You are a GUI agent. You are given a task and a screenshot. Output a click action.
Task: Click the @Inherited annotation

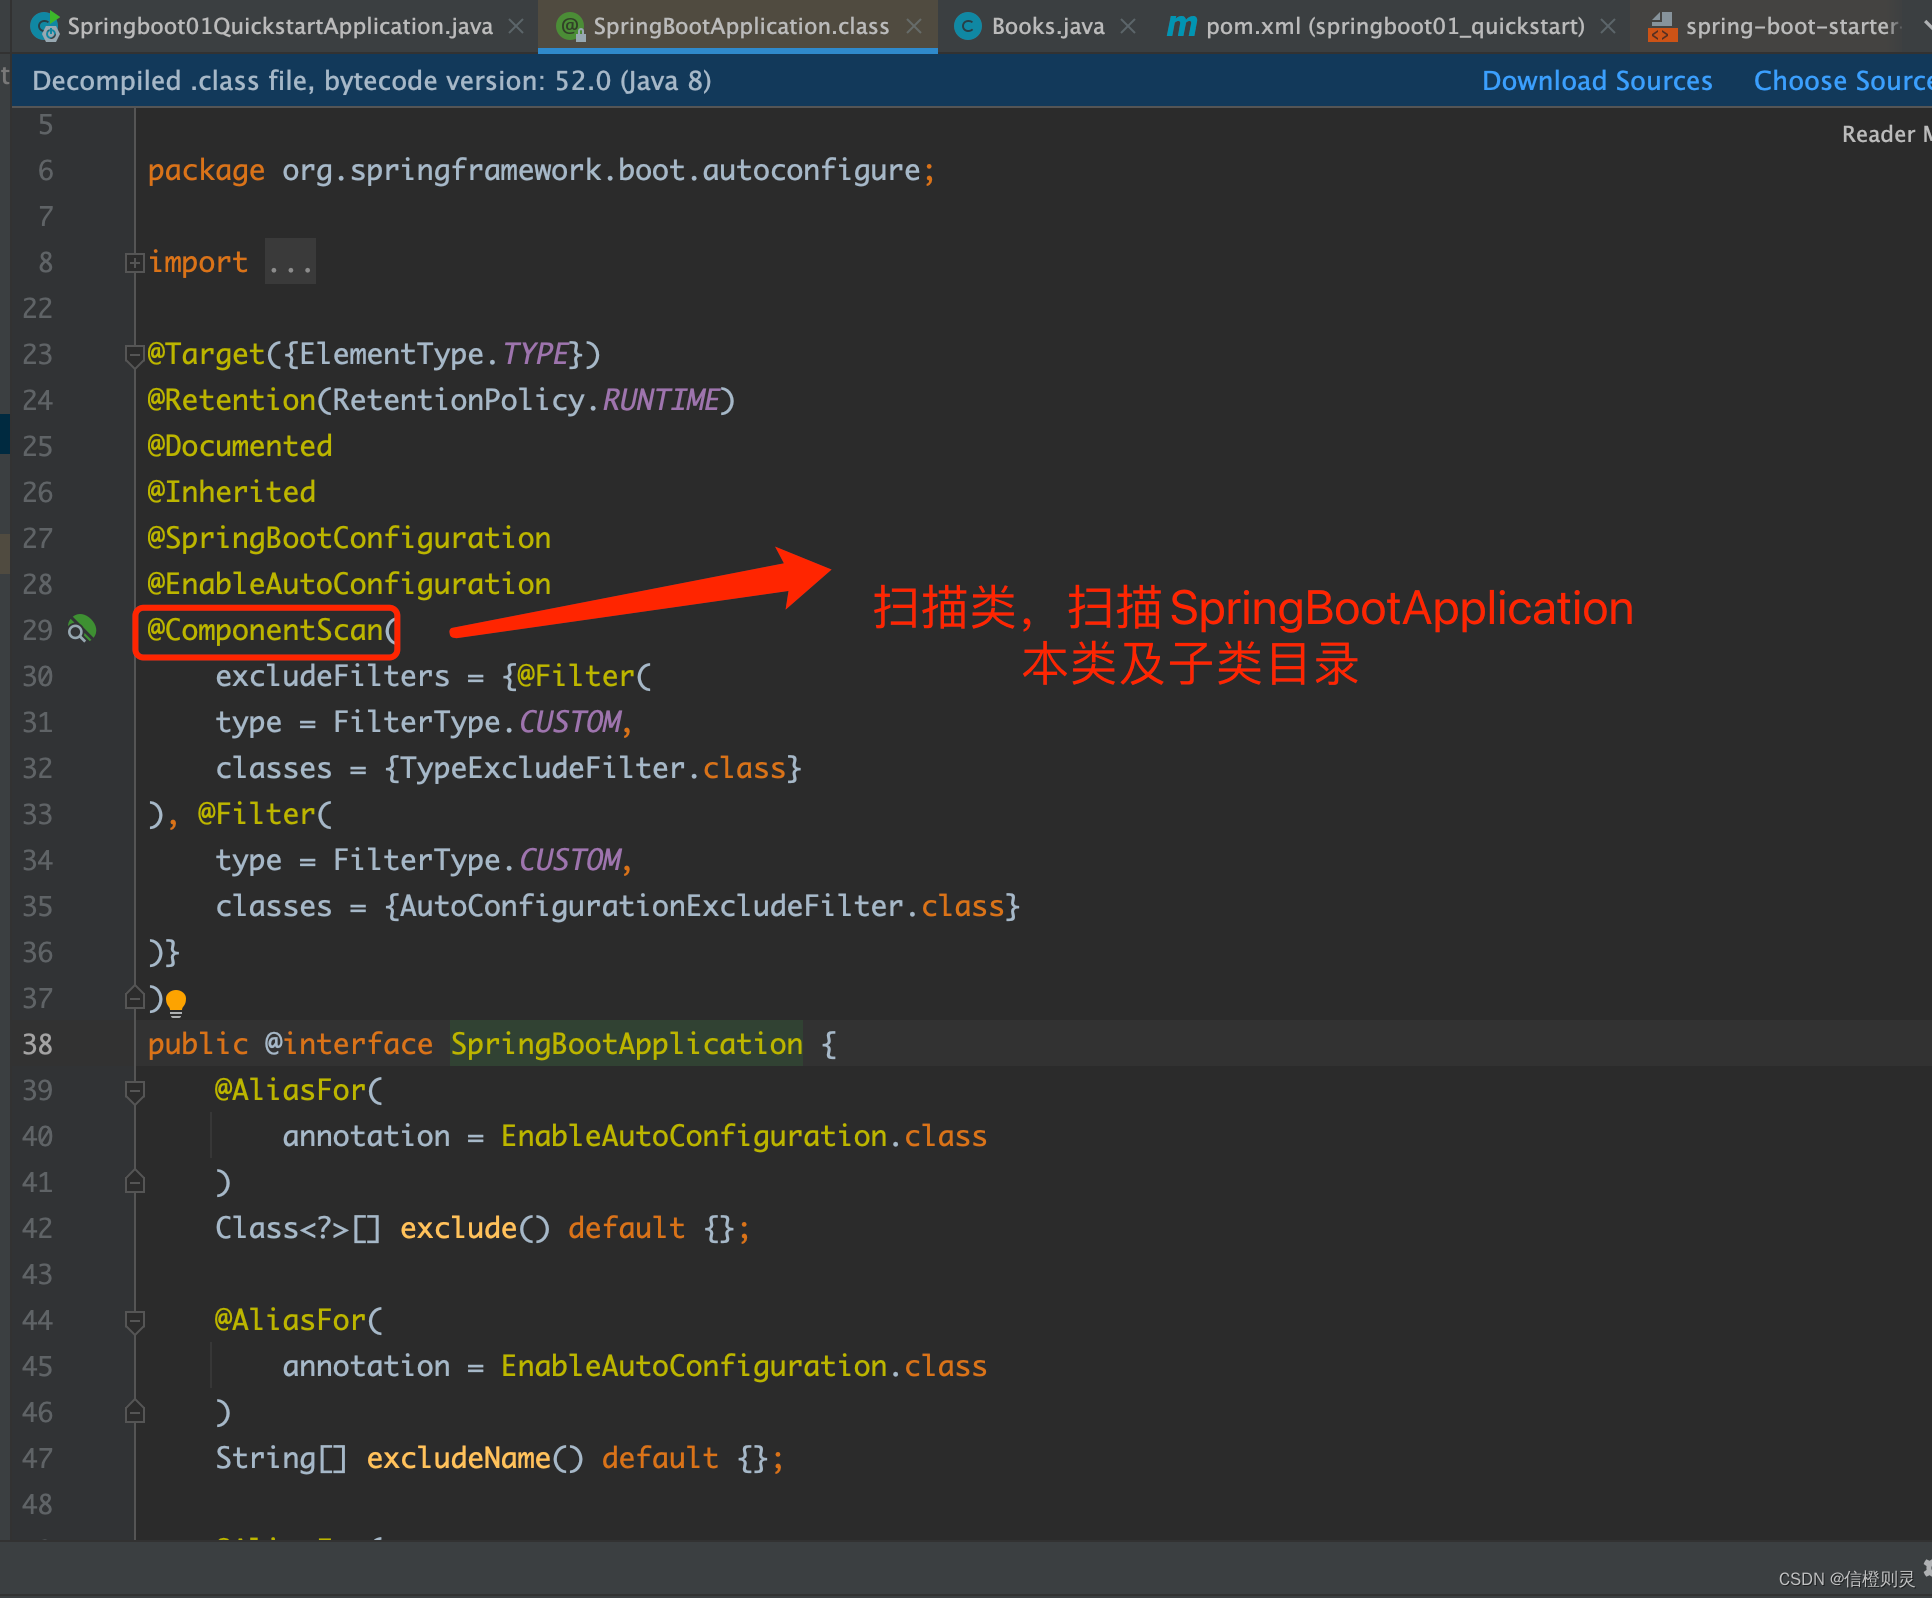[231, 492]
